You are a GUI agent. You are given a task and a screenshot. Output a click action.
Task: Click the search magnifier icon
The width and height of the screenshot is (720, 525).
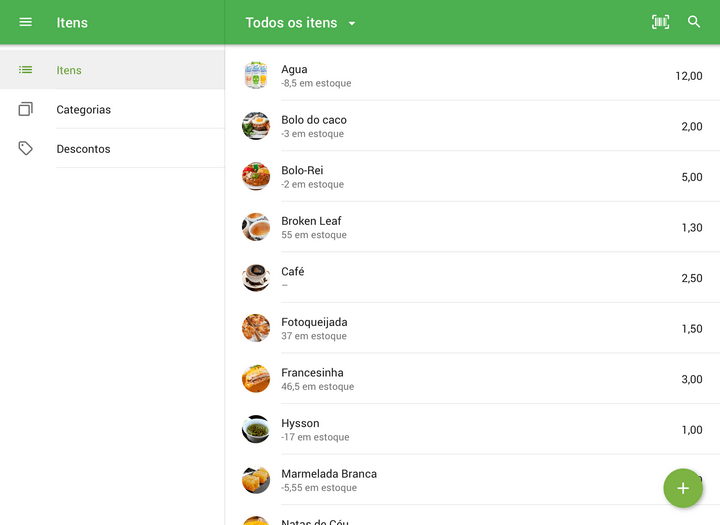pos(694,22)
